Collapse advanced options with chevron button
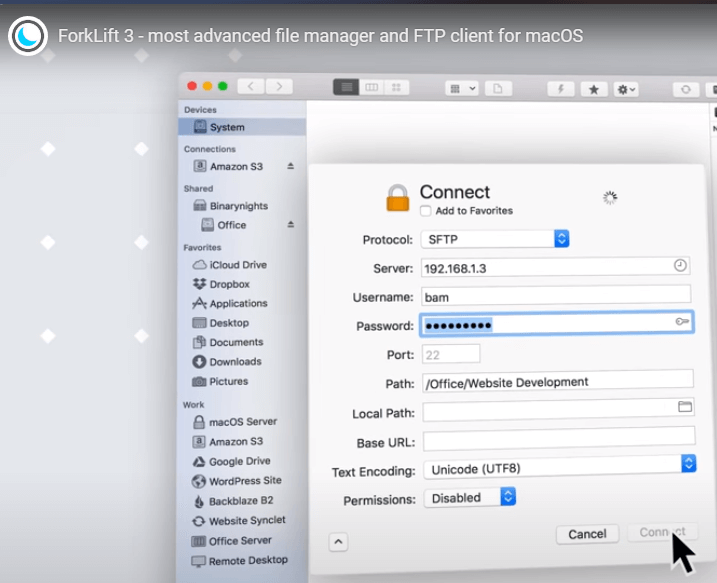717x583 pixels. [x=338, y=542]
